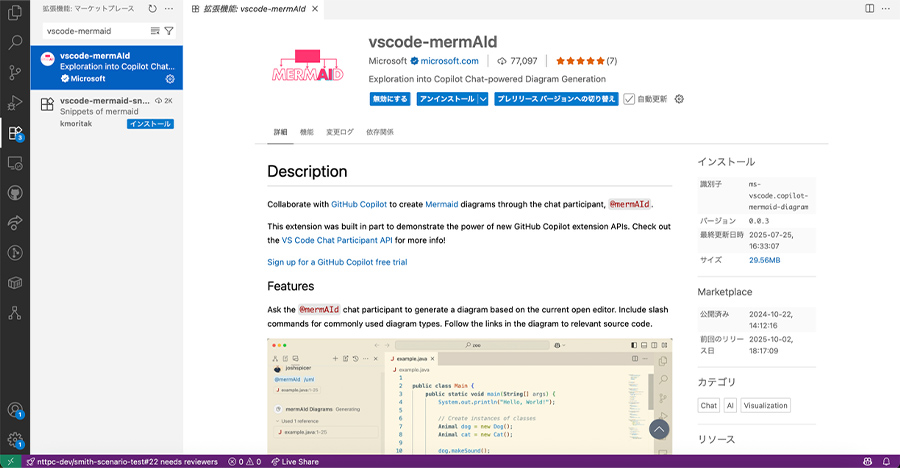
Task: Switch to the 依存関係 tab
Action: click(380, 132)
